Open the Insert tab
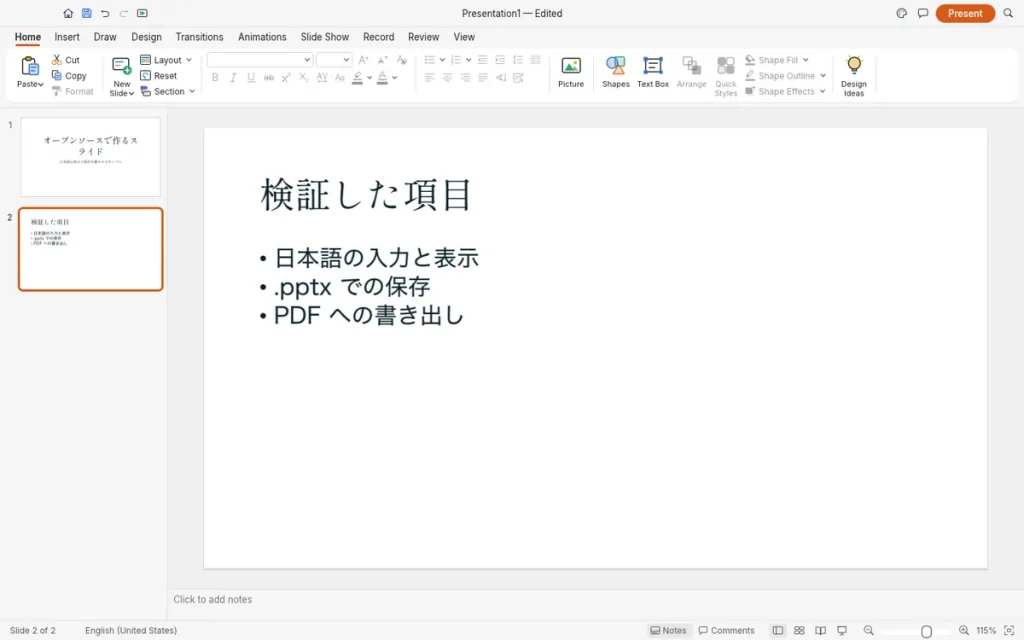The height and width of the screenshot is (640, 1024). pos(67,37)
